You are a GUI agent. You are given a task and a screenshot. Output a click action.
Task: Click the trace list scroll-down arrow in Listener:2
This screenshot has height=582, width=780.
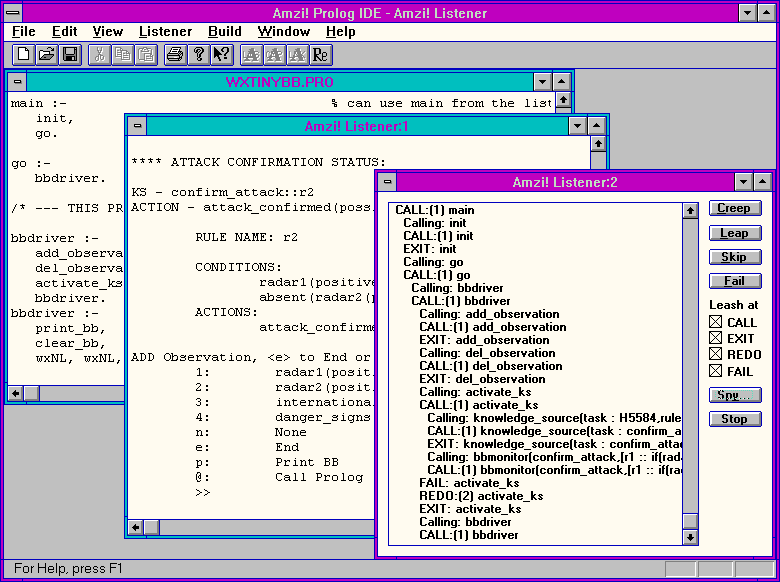coord(690,537)
